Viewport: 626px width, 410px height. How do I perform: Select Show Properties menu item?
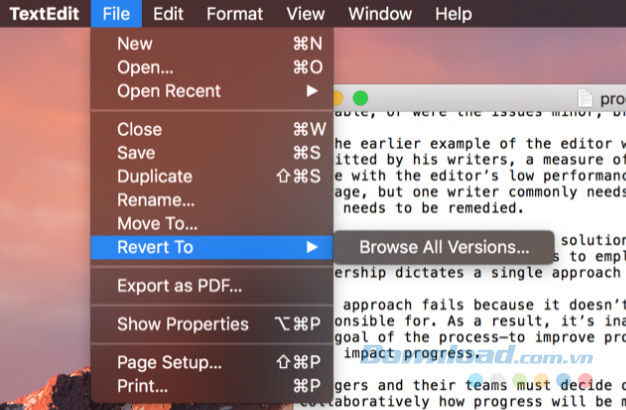(x=212, y=324)
